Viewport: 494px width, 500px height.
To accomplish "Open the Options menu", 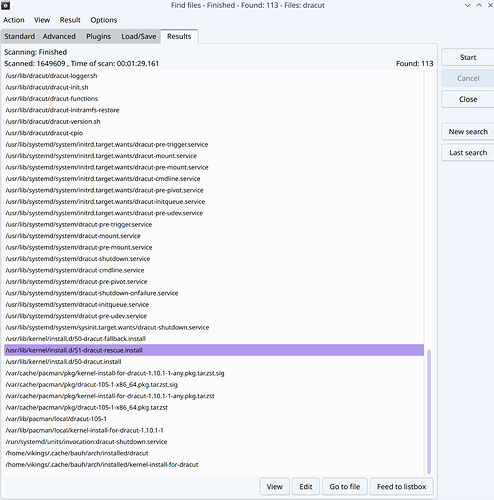I will (104, 20).
